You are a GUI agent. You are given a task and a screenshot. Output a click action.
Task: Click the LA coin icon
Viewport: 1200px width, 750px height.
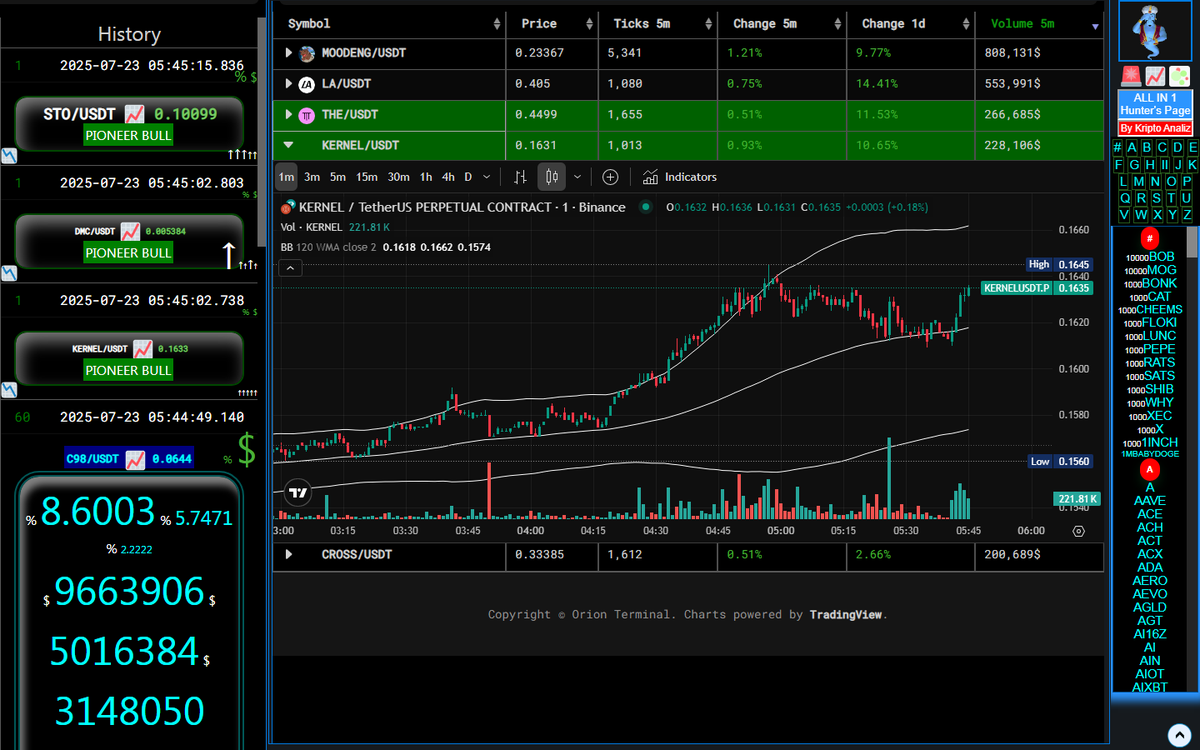(x=307, y=84)
